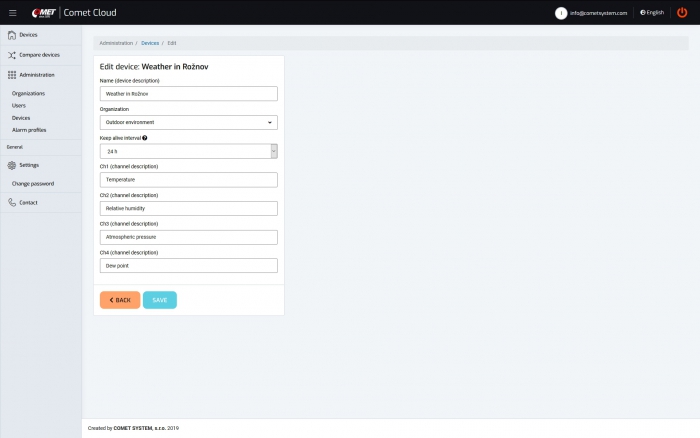Screen dimensions: 700x438
Task: Click the red power logout icon
Action: 682,13
